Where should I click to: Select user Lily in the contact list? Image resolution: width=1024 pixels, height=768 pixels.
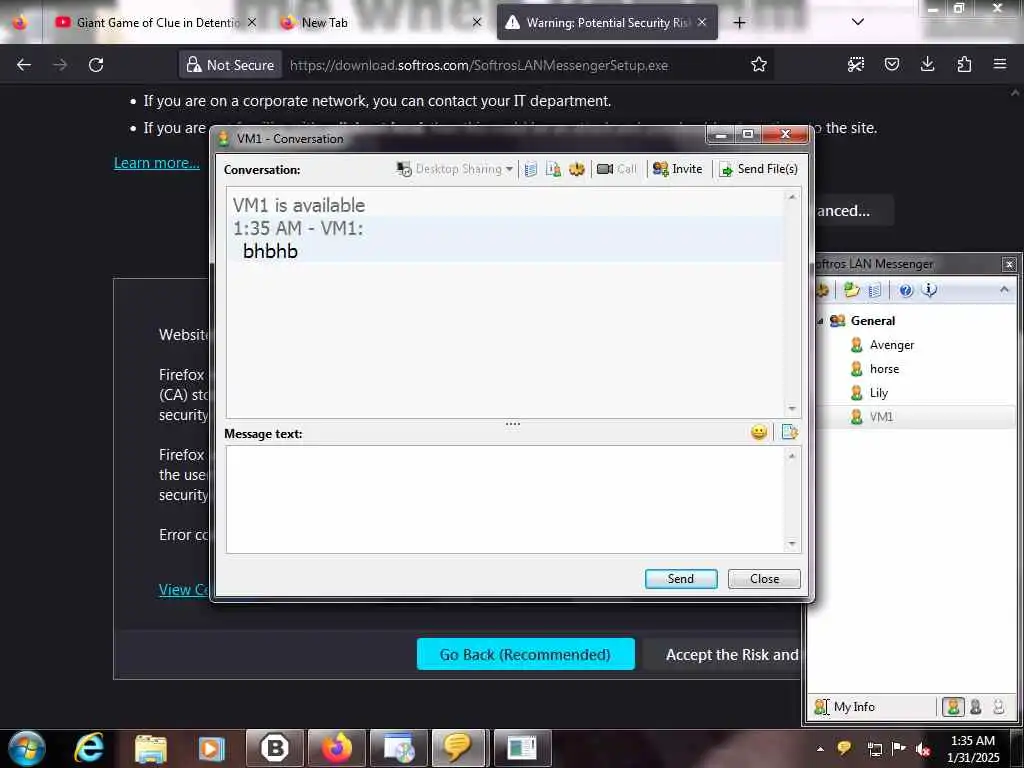pos(878,393)
